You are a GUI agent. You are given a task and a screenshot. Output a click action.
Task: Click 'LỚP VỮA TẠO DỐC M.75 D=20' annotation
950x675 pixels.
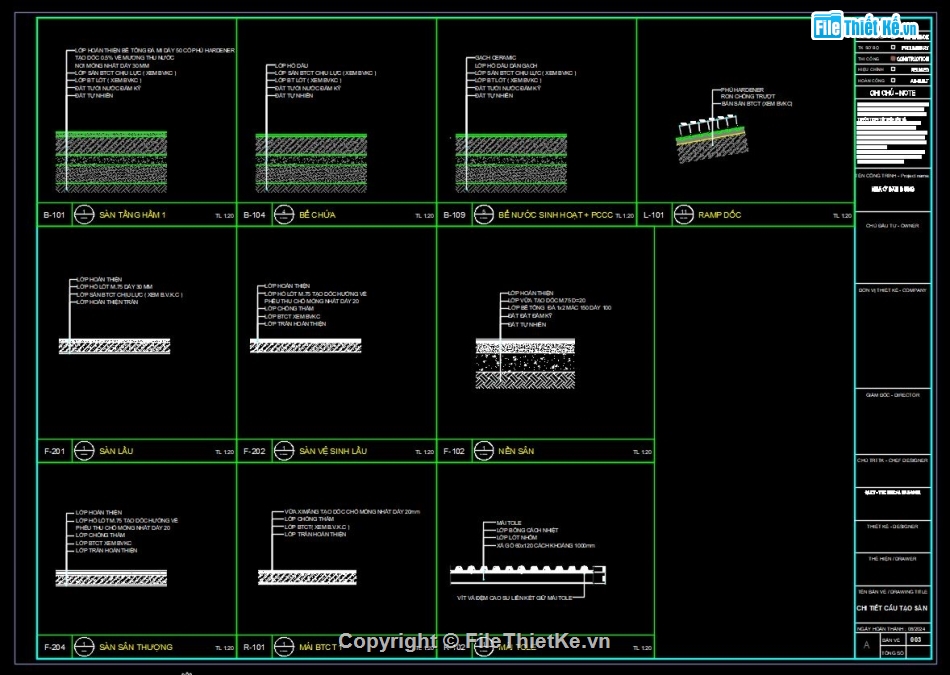click(x=546, y=300)
